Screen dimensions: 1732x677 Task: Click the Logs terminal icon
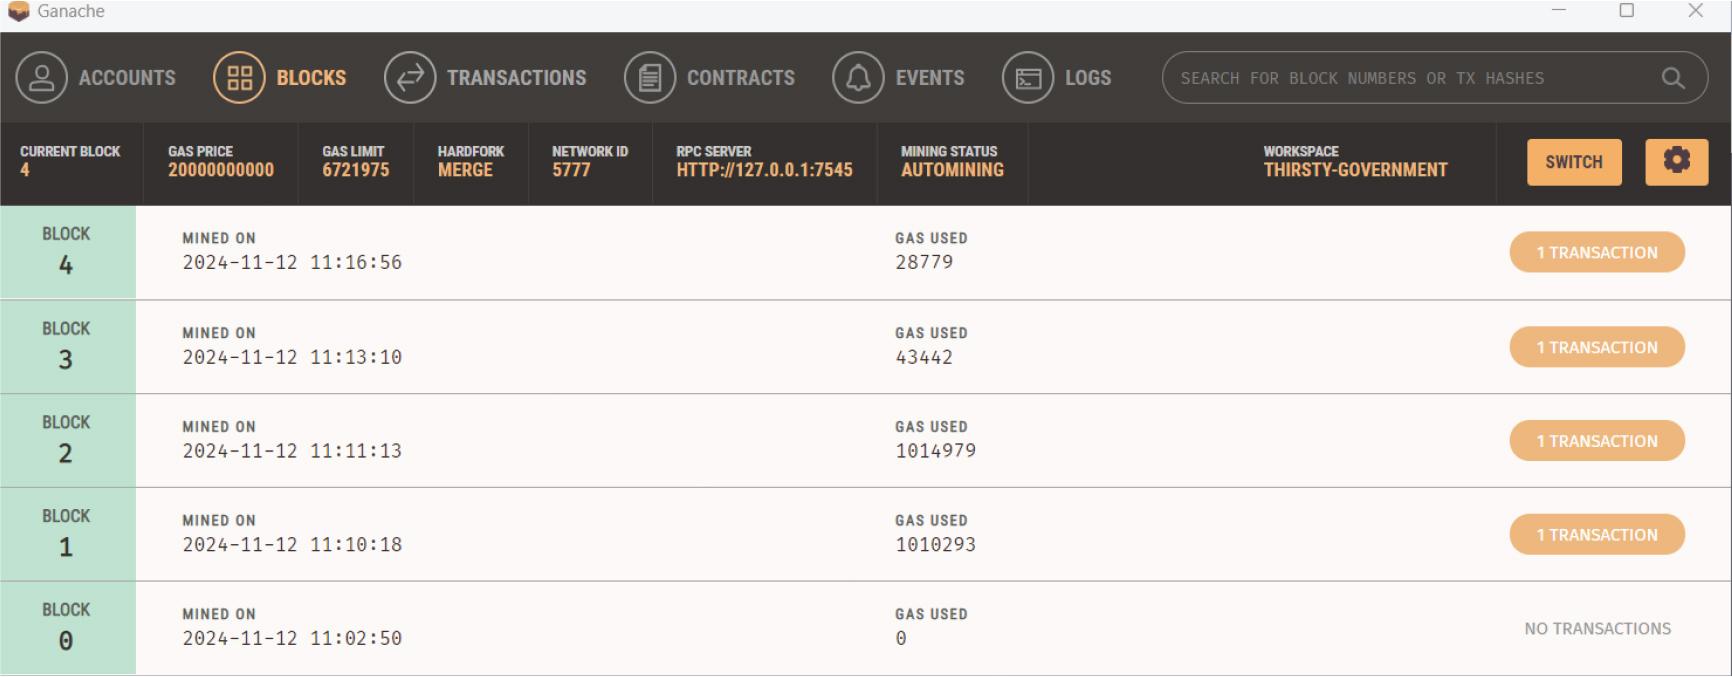1028,78
